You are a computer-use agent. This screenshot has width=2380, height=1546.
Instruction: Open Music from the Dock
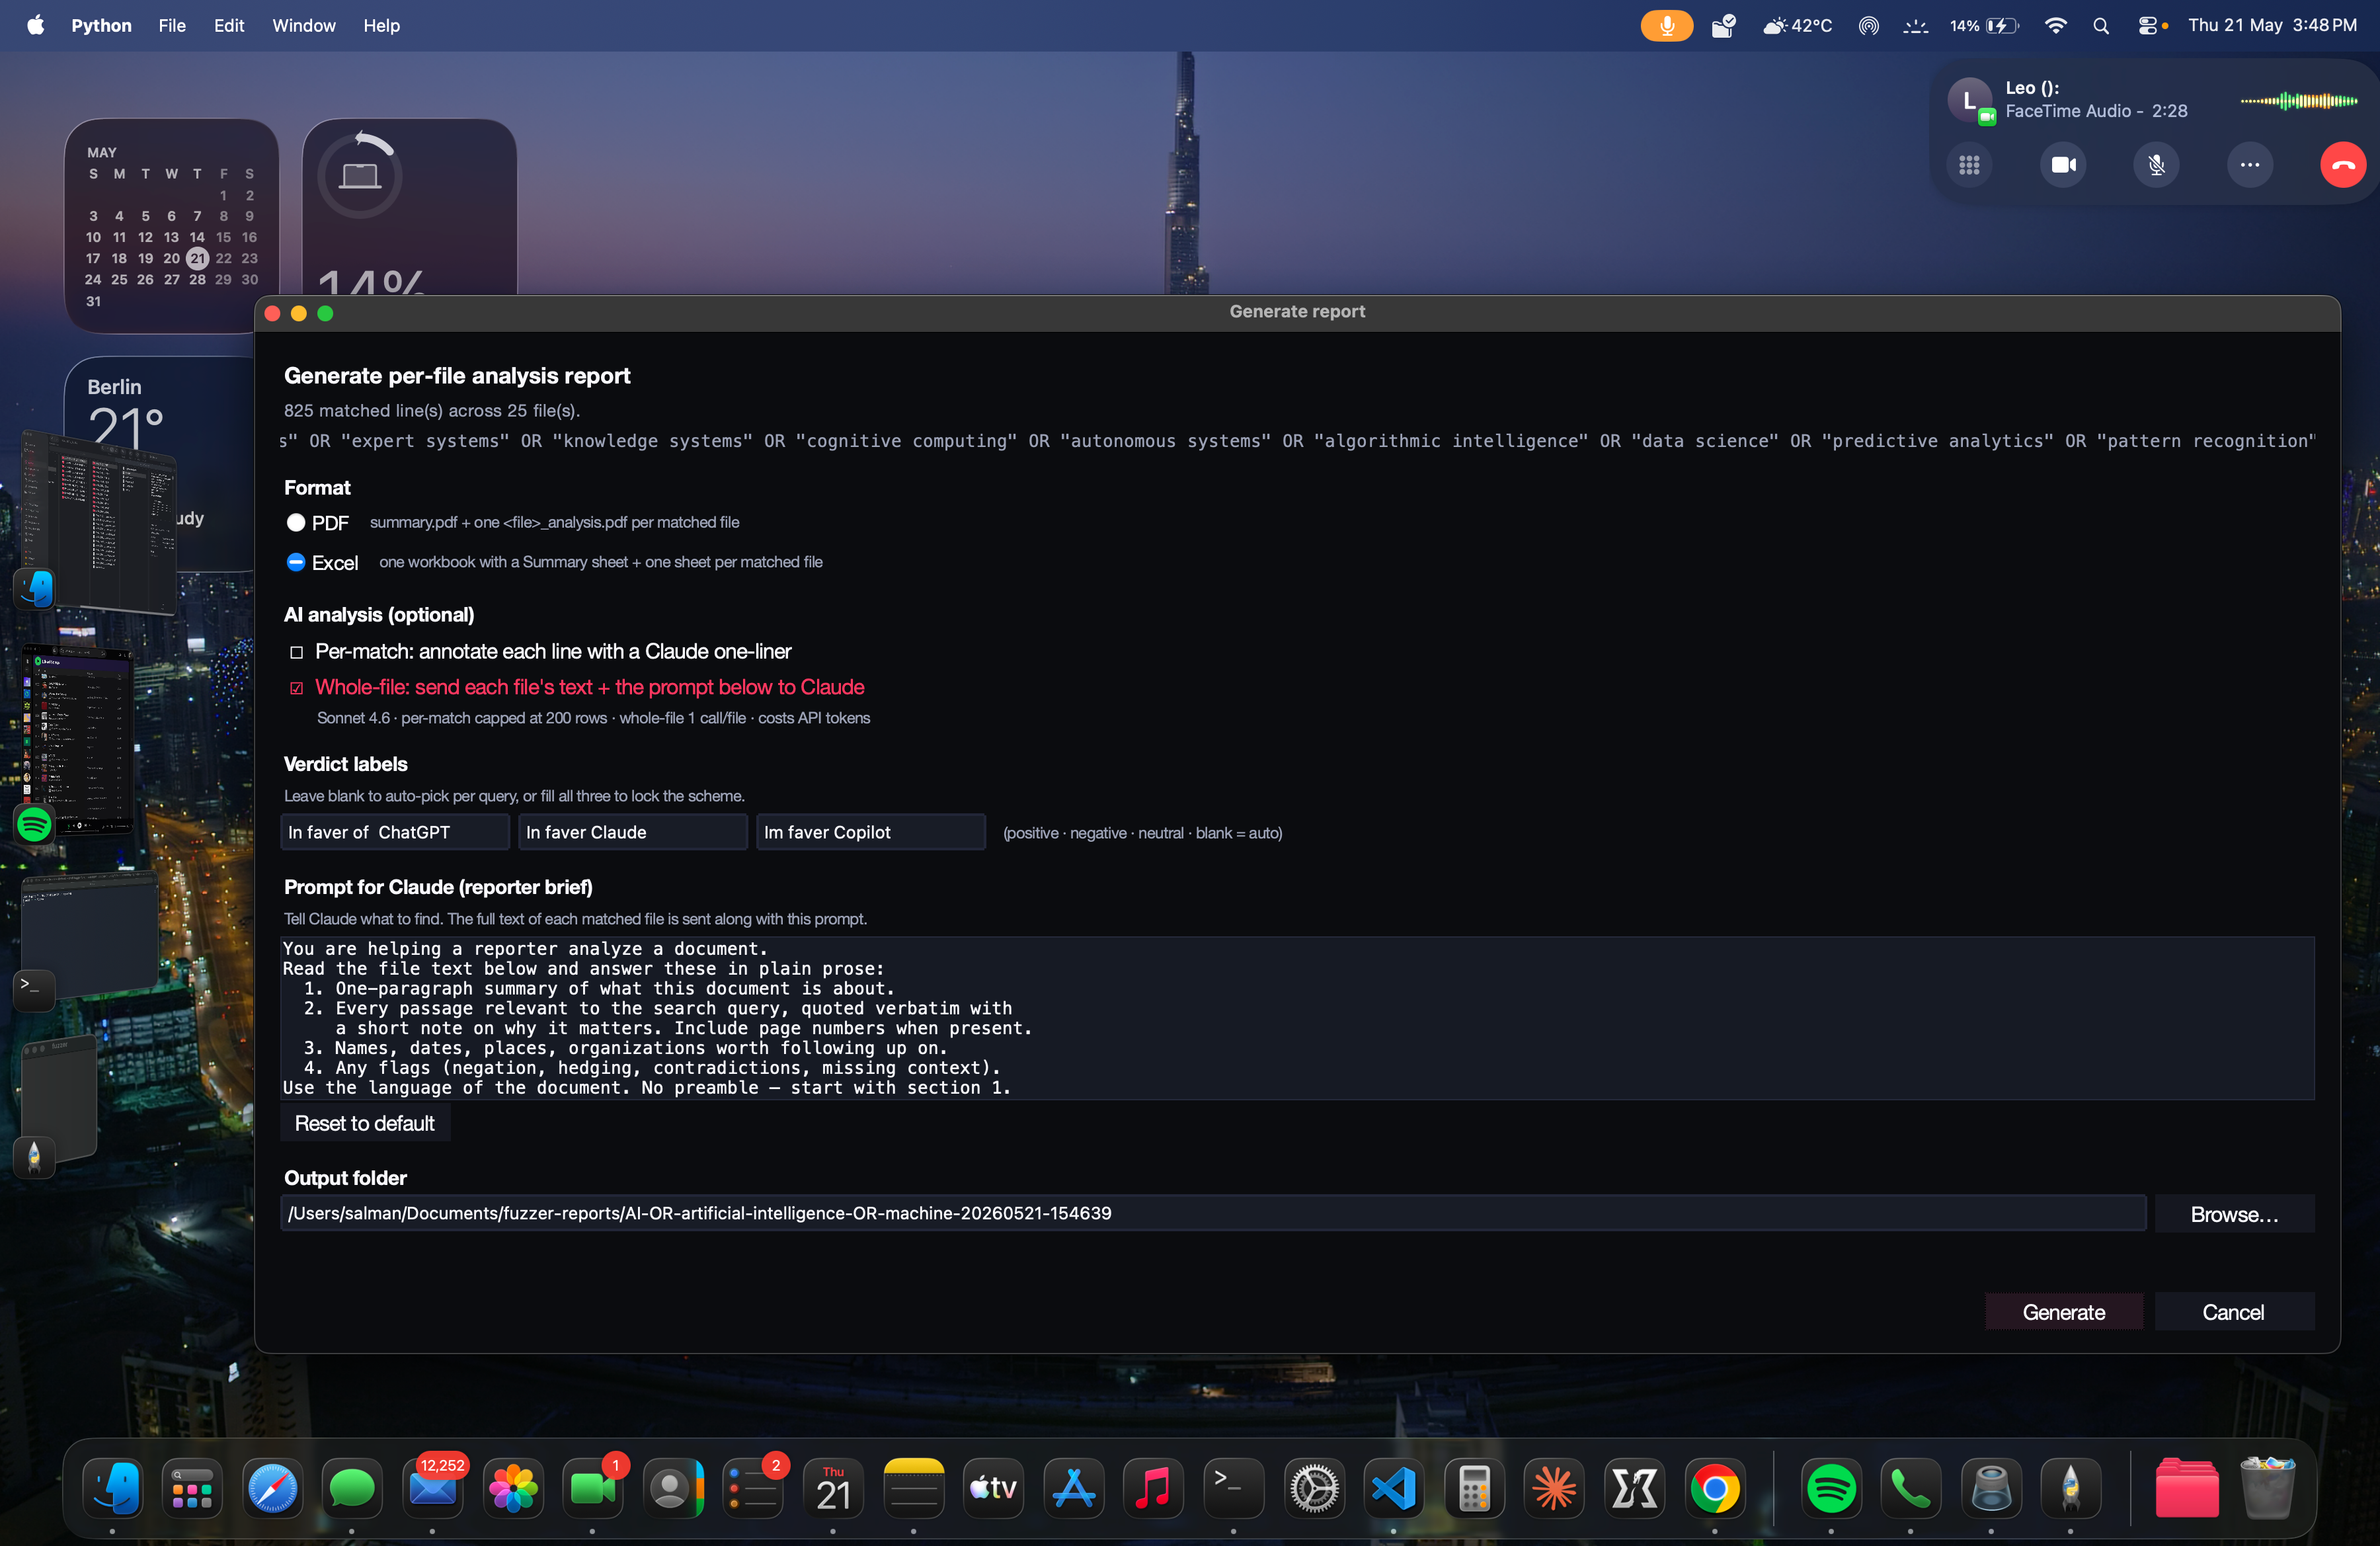tap(1154, 1488)
